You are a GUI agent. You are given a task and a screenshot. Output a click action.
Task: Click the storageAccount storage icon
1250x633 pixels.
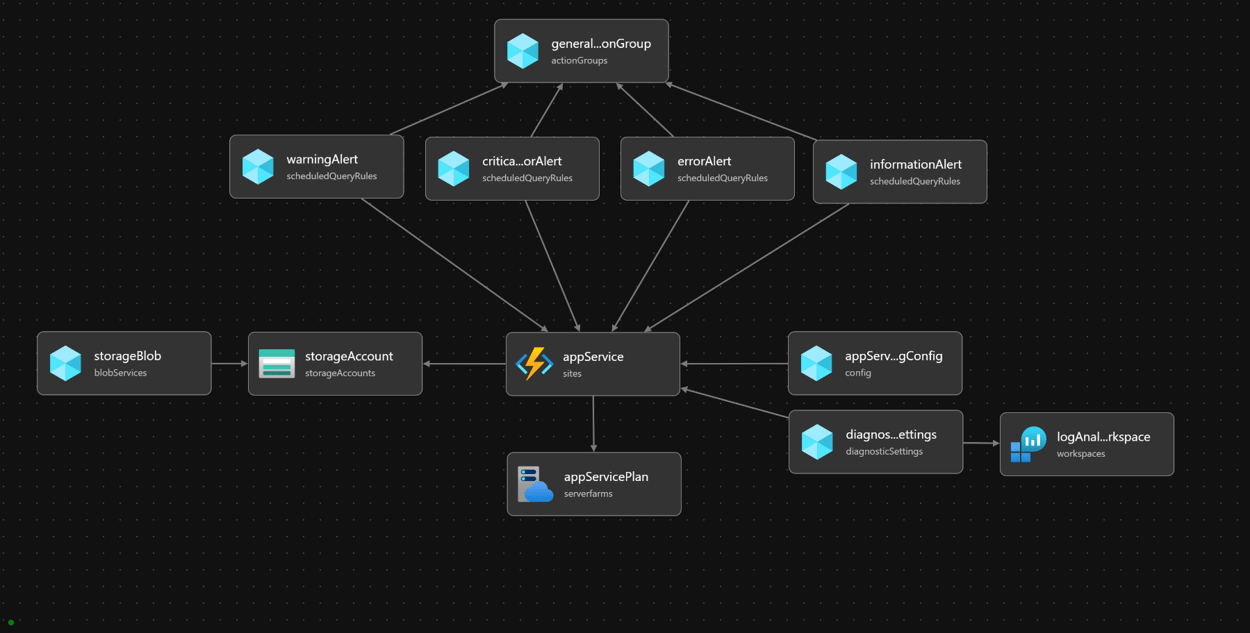[x=276, y=364]
